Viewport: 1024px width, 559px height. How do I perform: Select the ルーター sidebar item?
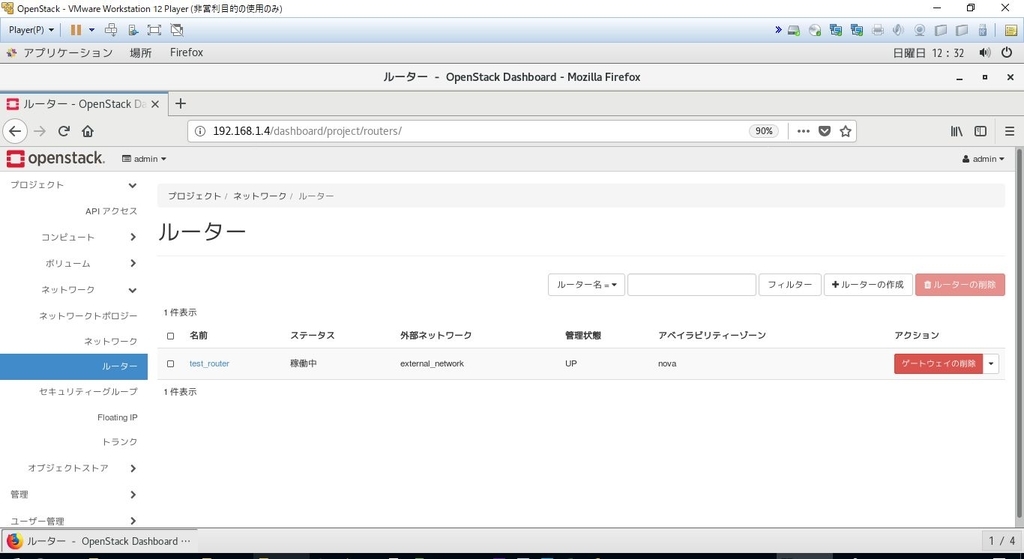point(74,366)
